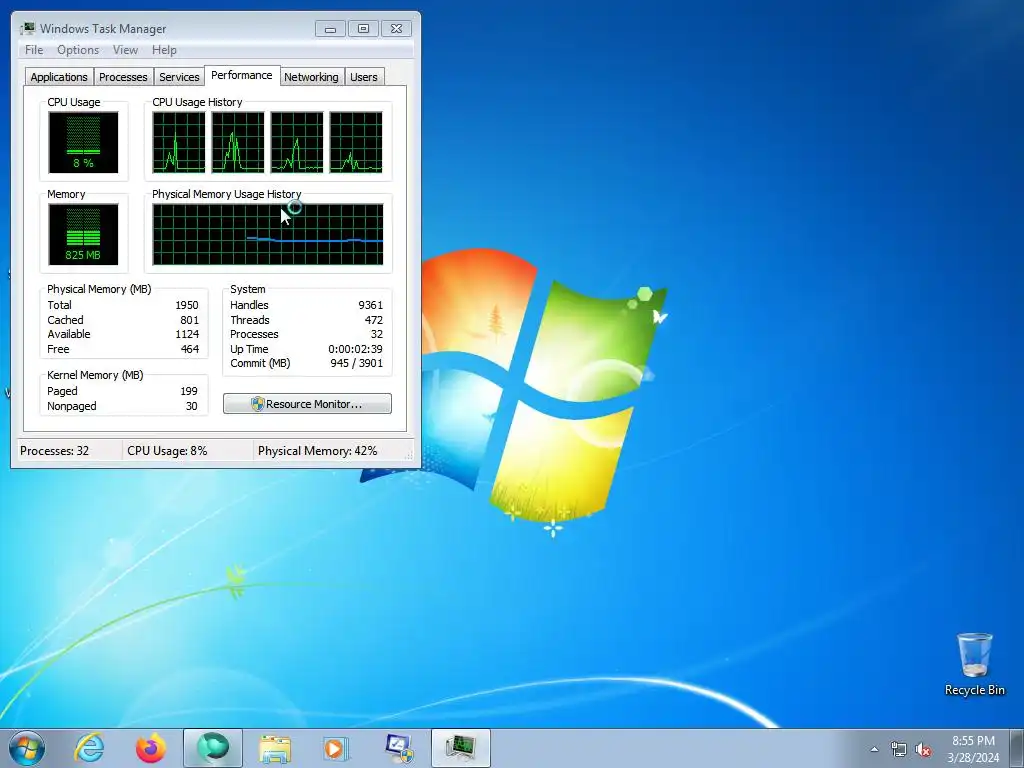Click the network status tray icon
Viewport: 1024px width, 768px height.
(x=899, y=749)
